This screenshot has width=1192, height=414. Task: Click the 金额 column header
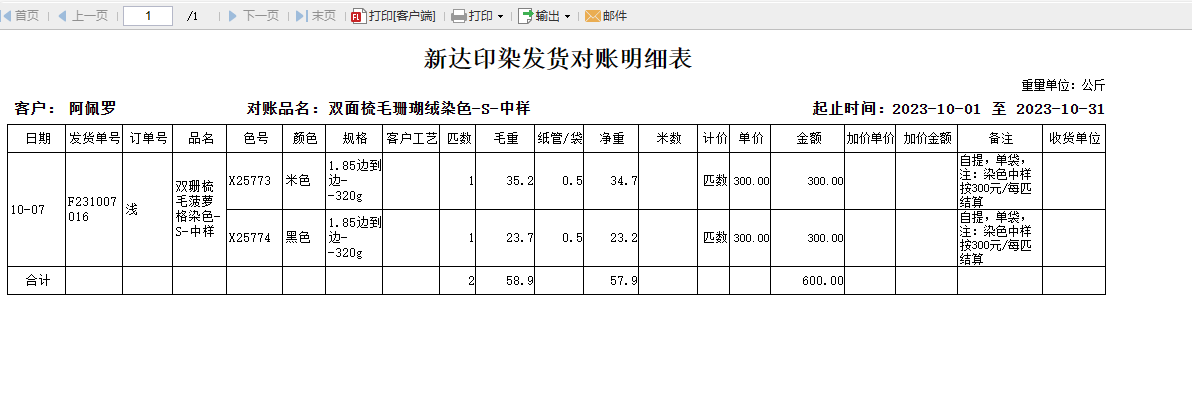(x=808, y=139)
